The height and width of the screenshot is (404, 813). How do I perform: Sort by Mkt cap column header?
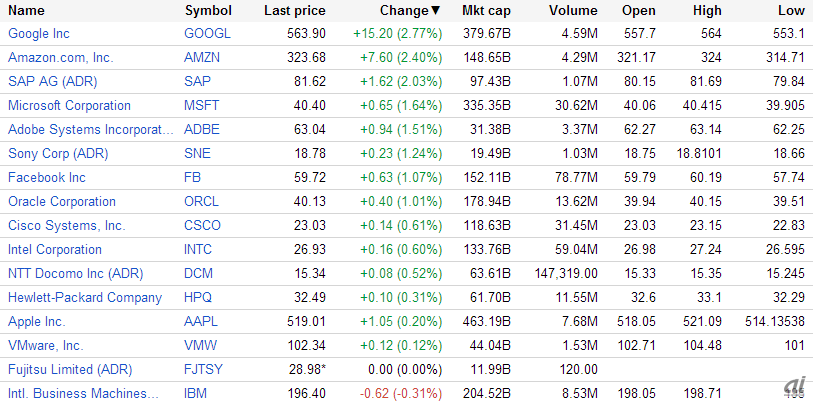pyautogui.click(x=485, y=10)
